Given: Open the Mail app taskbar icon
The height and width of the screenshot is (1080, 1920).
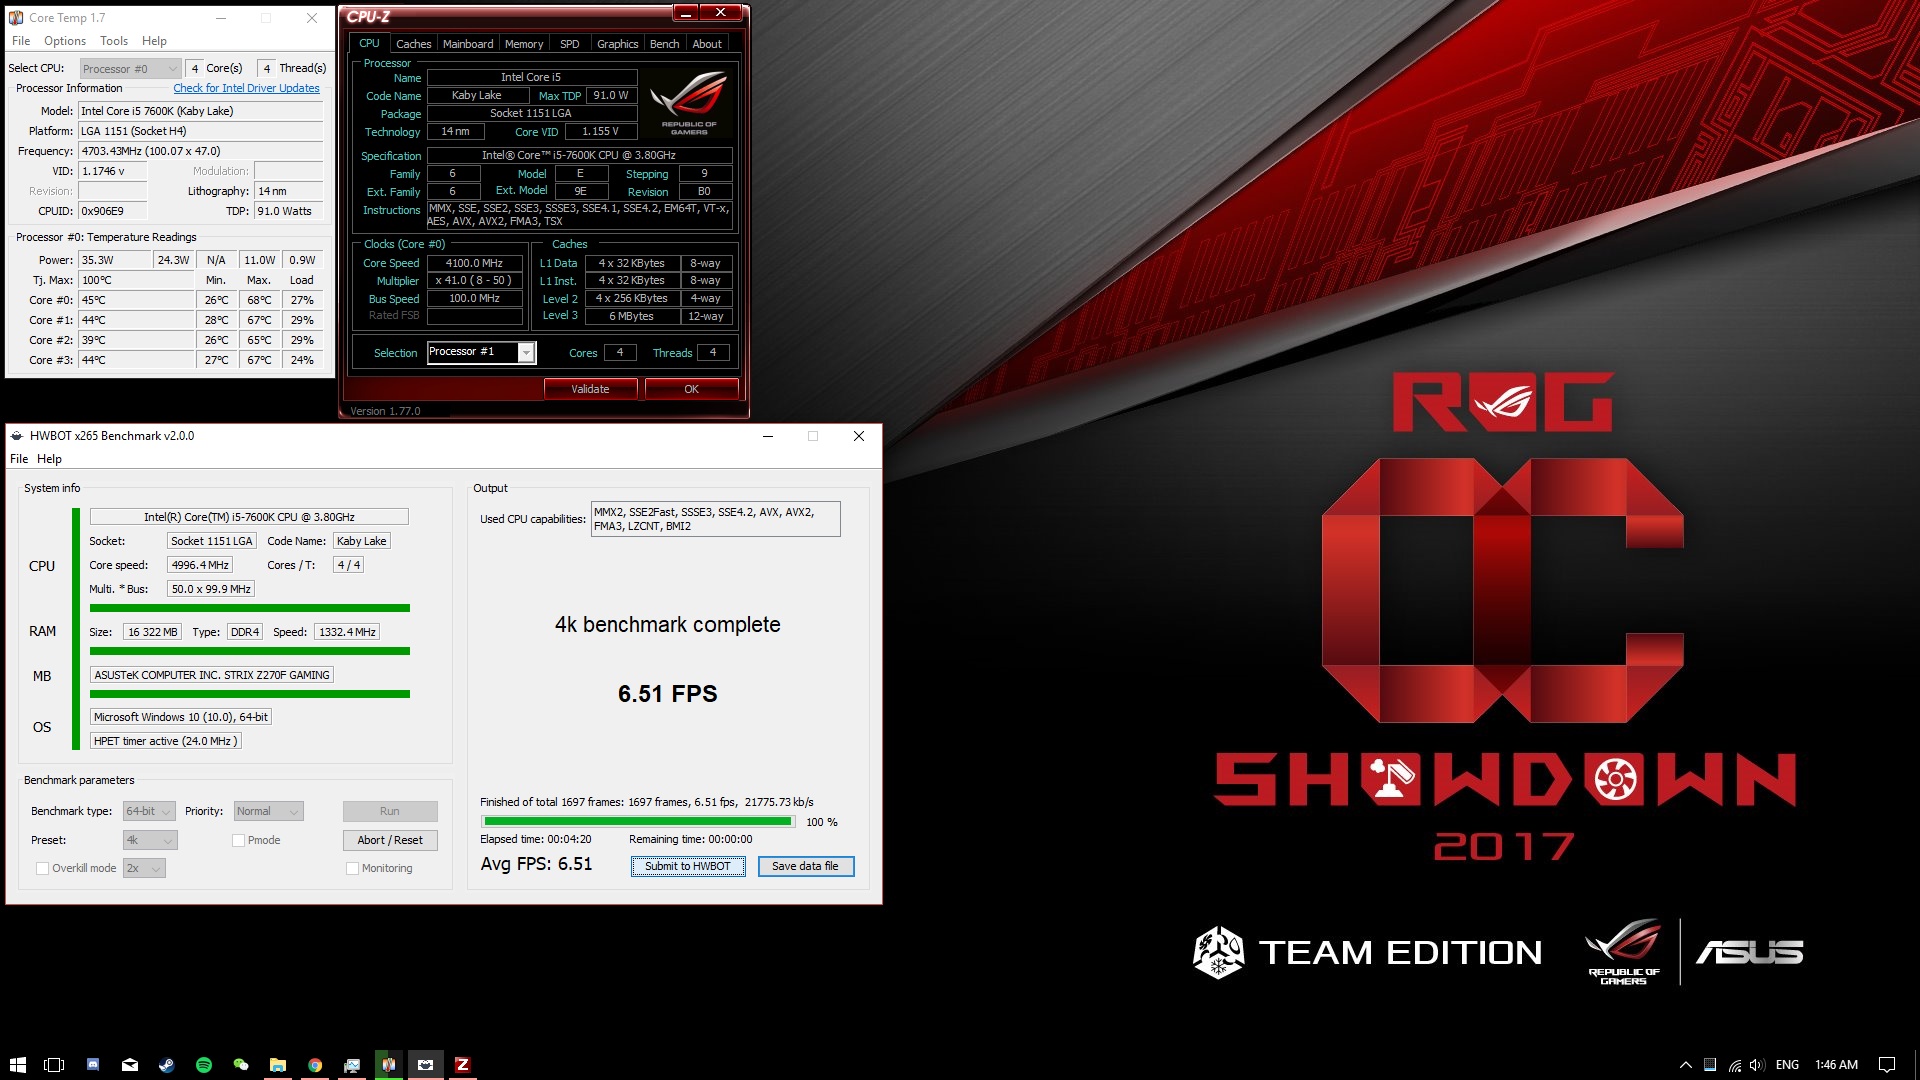Looking at the screenshot, I should (x=130, y=1065).
